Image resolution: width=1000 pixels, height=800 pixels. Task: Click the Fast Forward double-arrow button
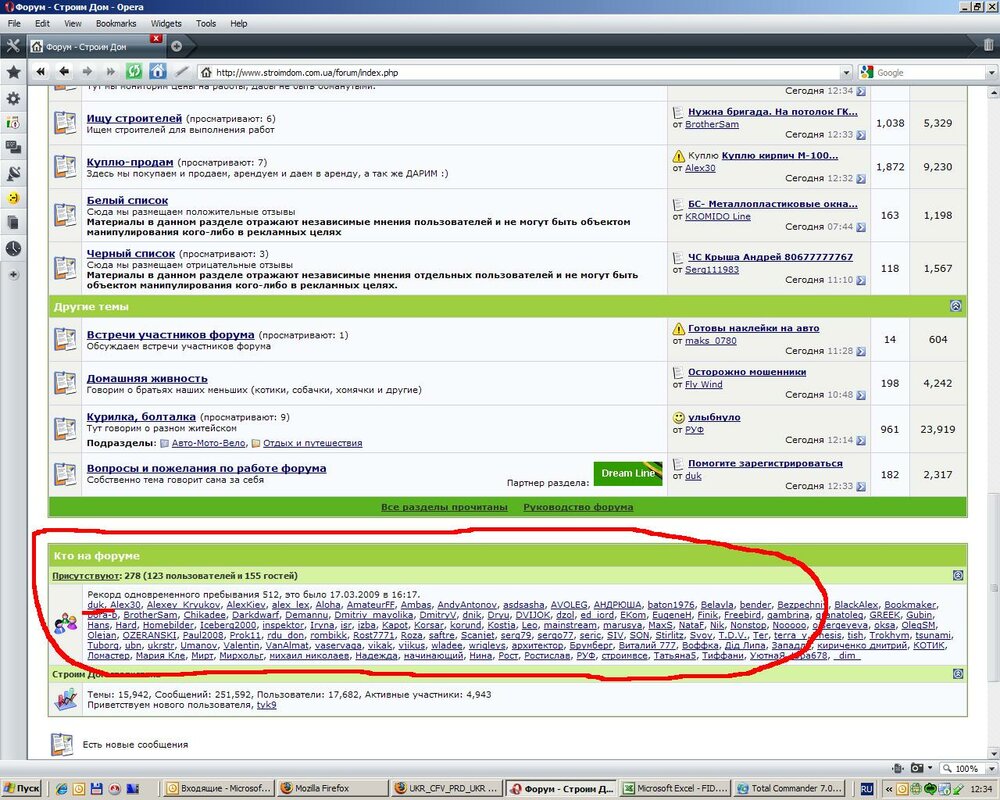110,71
